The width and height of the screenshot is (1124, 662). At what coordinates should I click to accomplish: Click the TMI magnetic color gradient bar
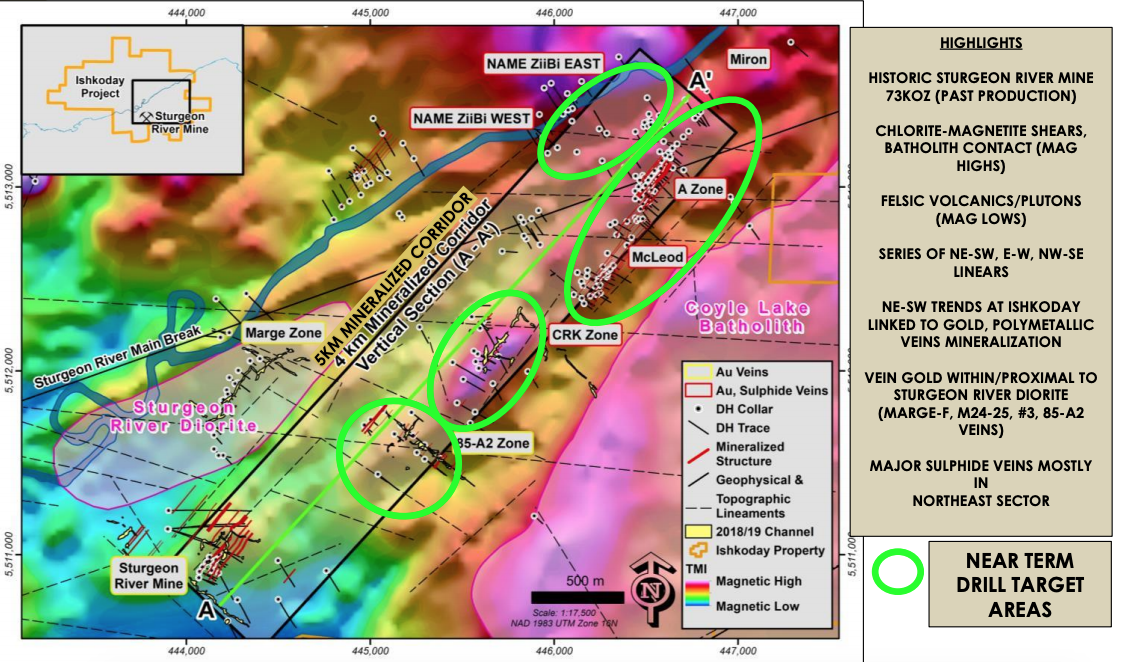coord(699,593)
